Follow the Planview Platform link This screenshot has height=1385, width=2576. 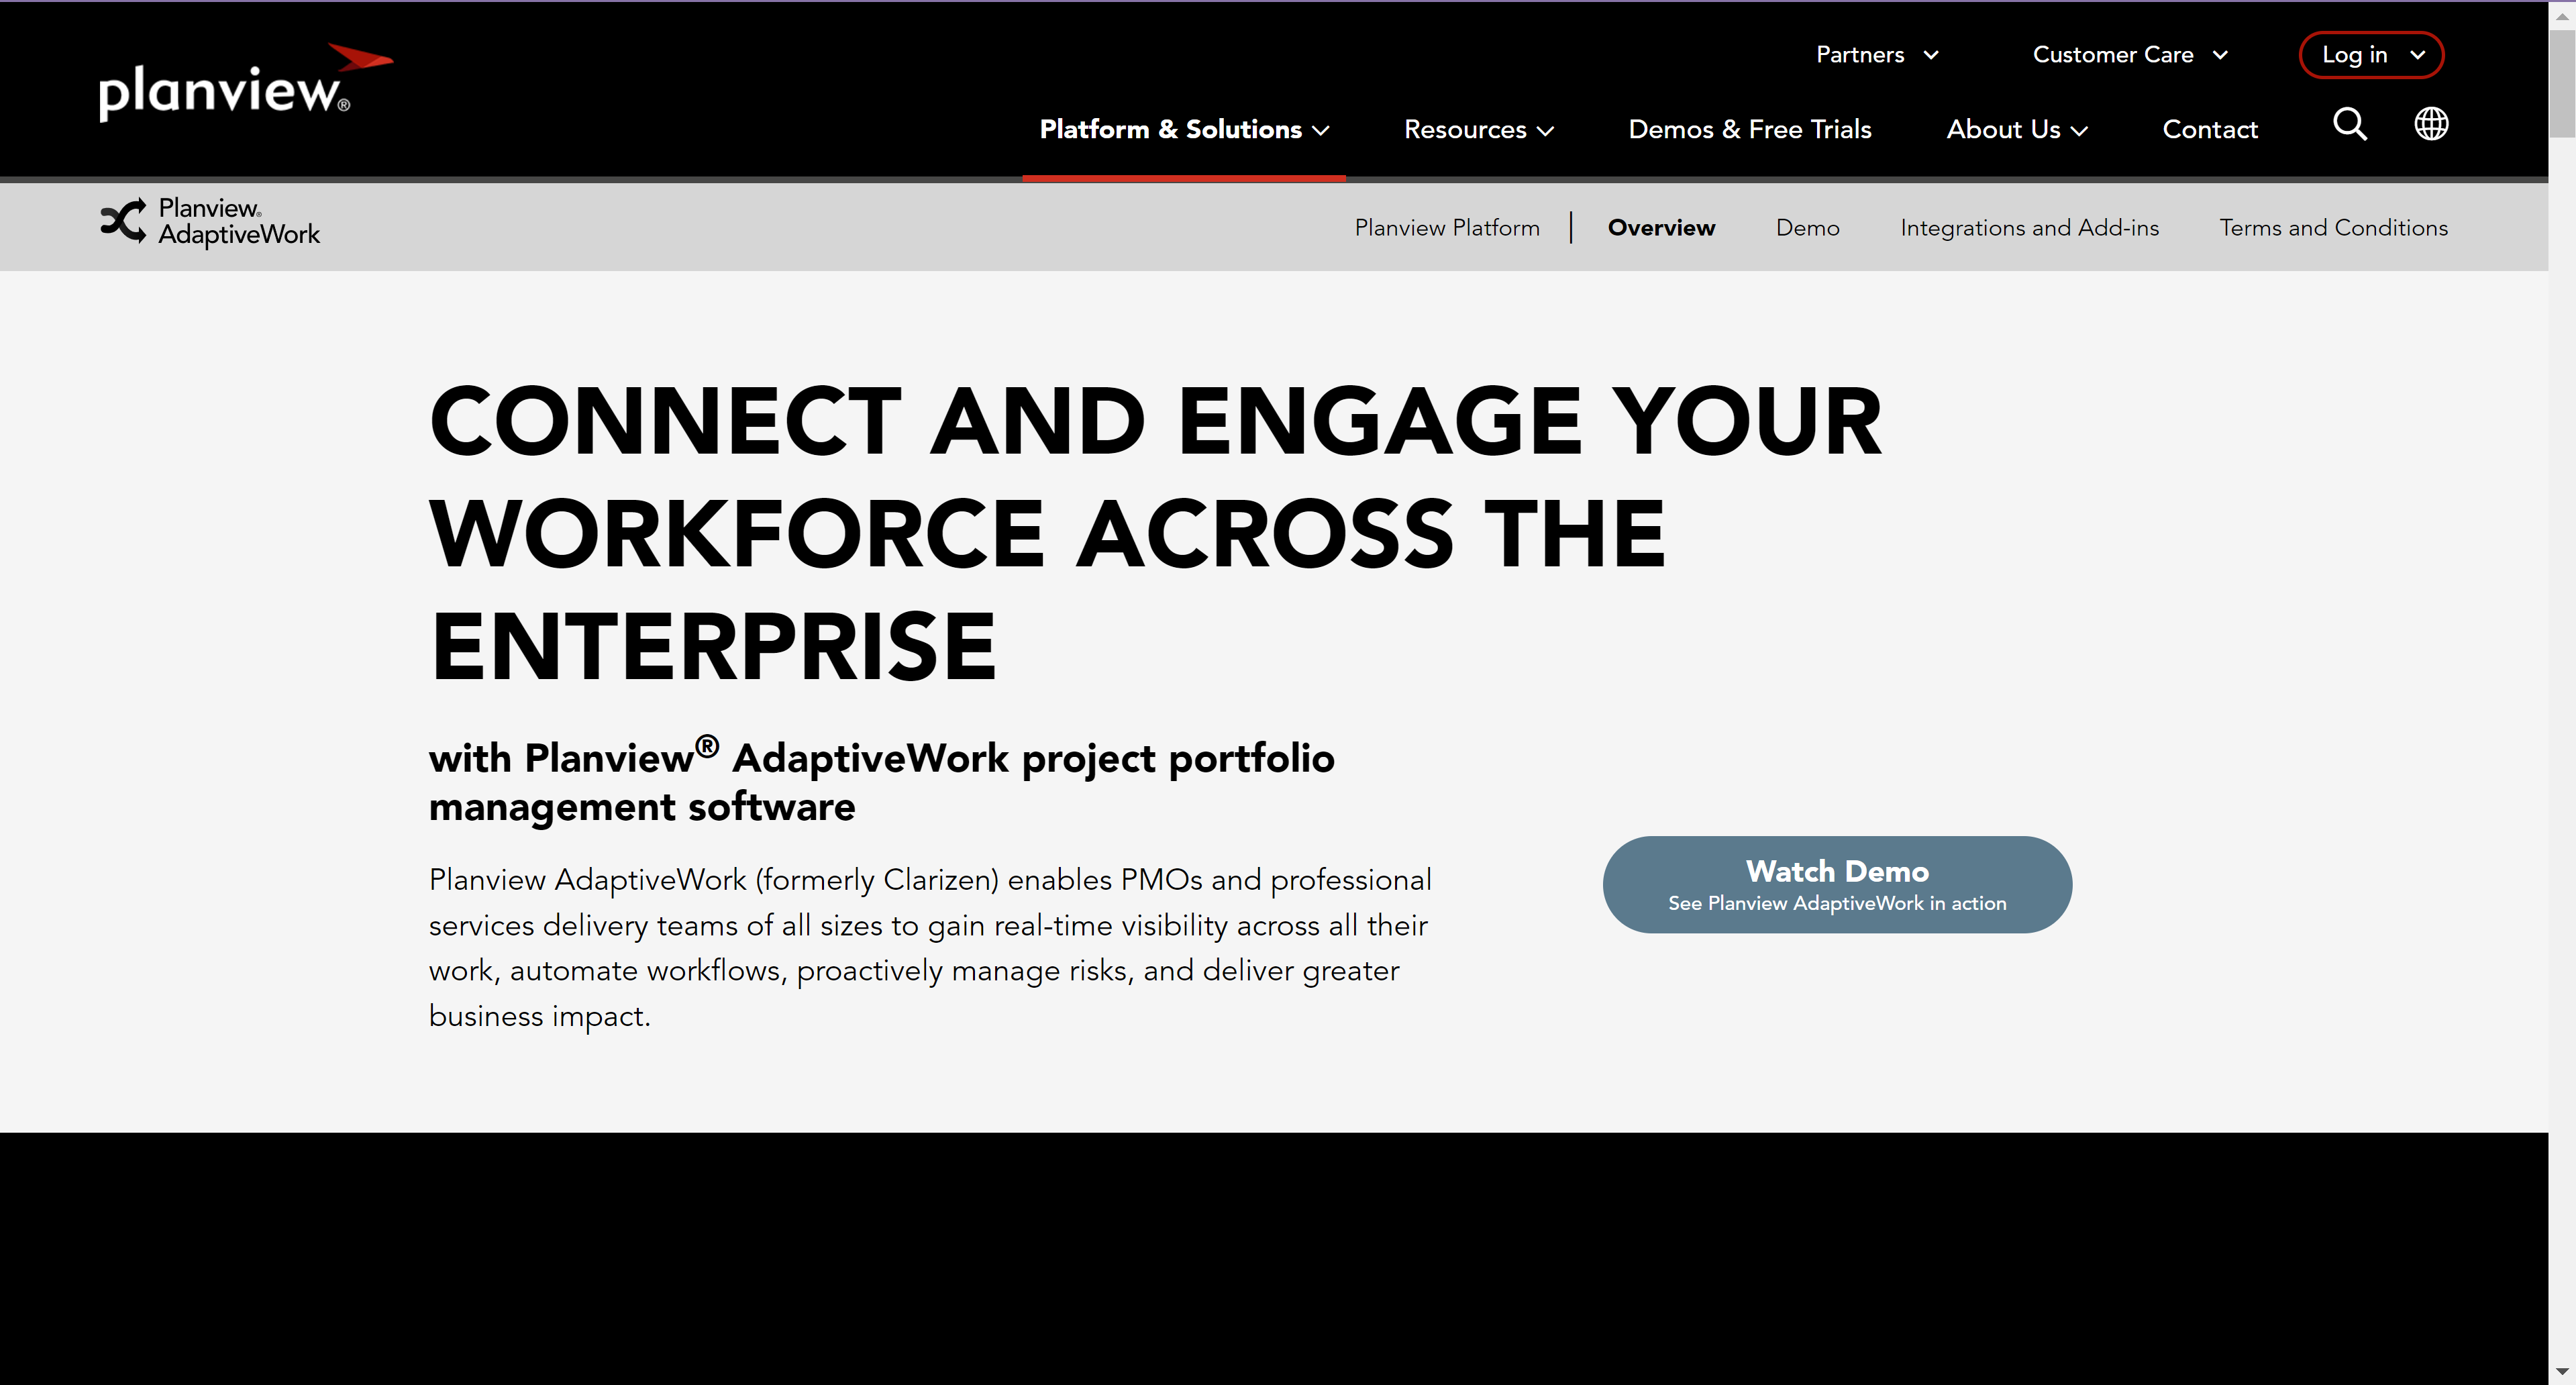tap(1446, 228)
